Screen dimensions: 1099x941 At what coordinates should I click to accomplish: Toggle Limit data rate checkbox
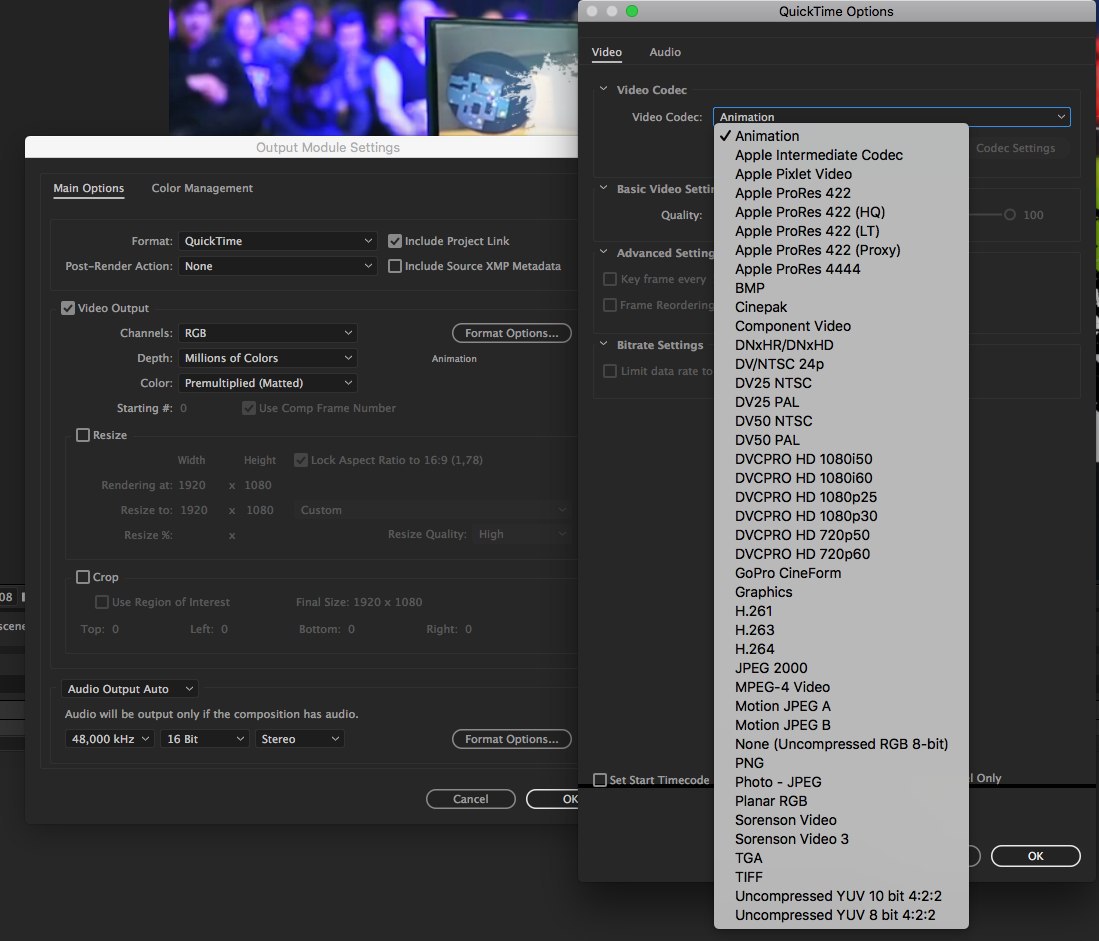(610, 371)
